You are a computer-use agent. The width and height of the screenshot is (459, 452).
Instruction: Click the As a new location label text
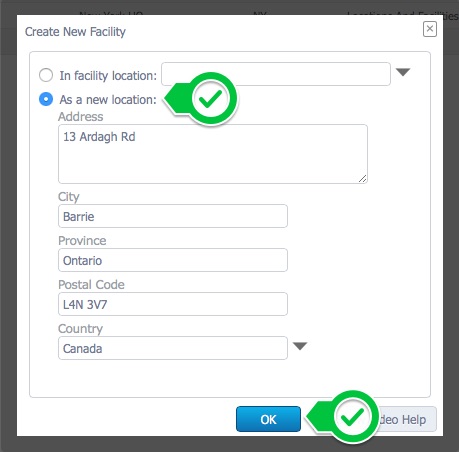coord(108,100)
